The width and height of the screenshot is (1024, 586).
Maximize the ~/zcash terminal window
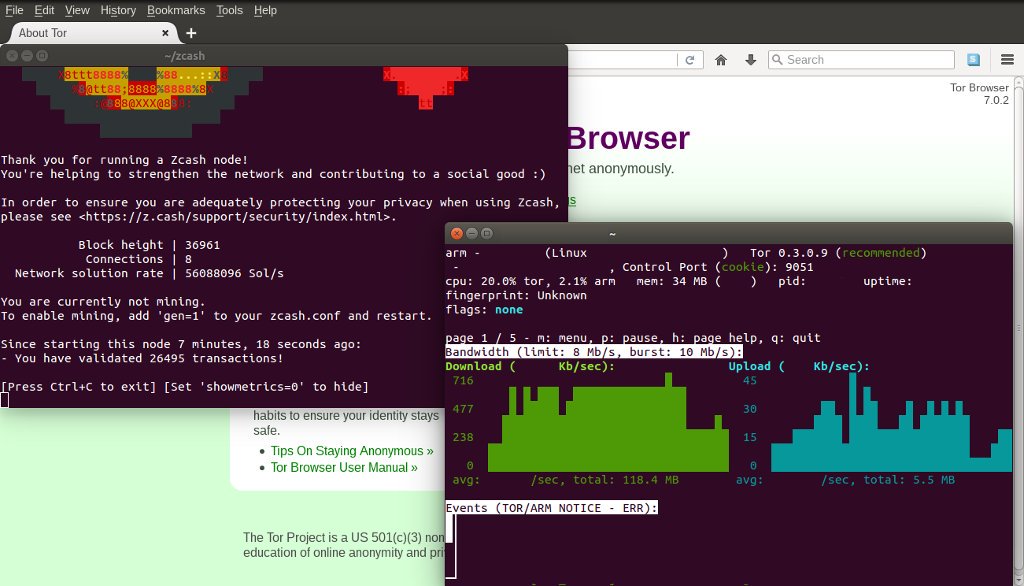click(42, 56)
